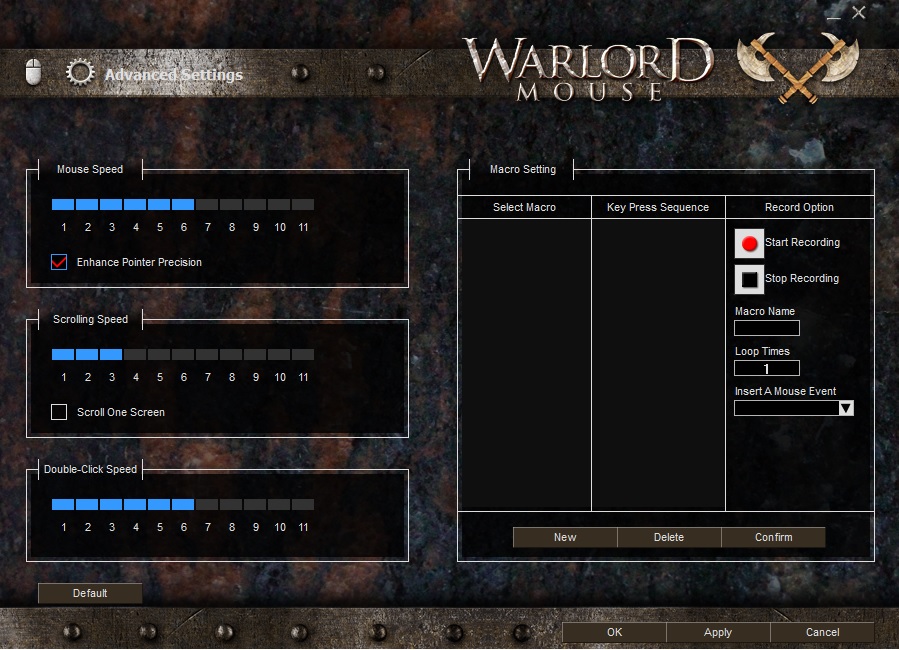Cancel changes with the Cancel button

823,632
